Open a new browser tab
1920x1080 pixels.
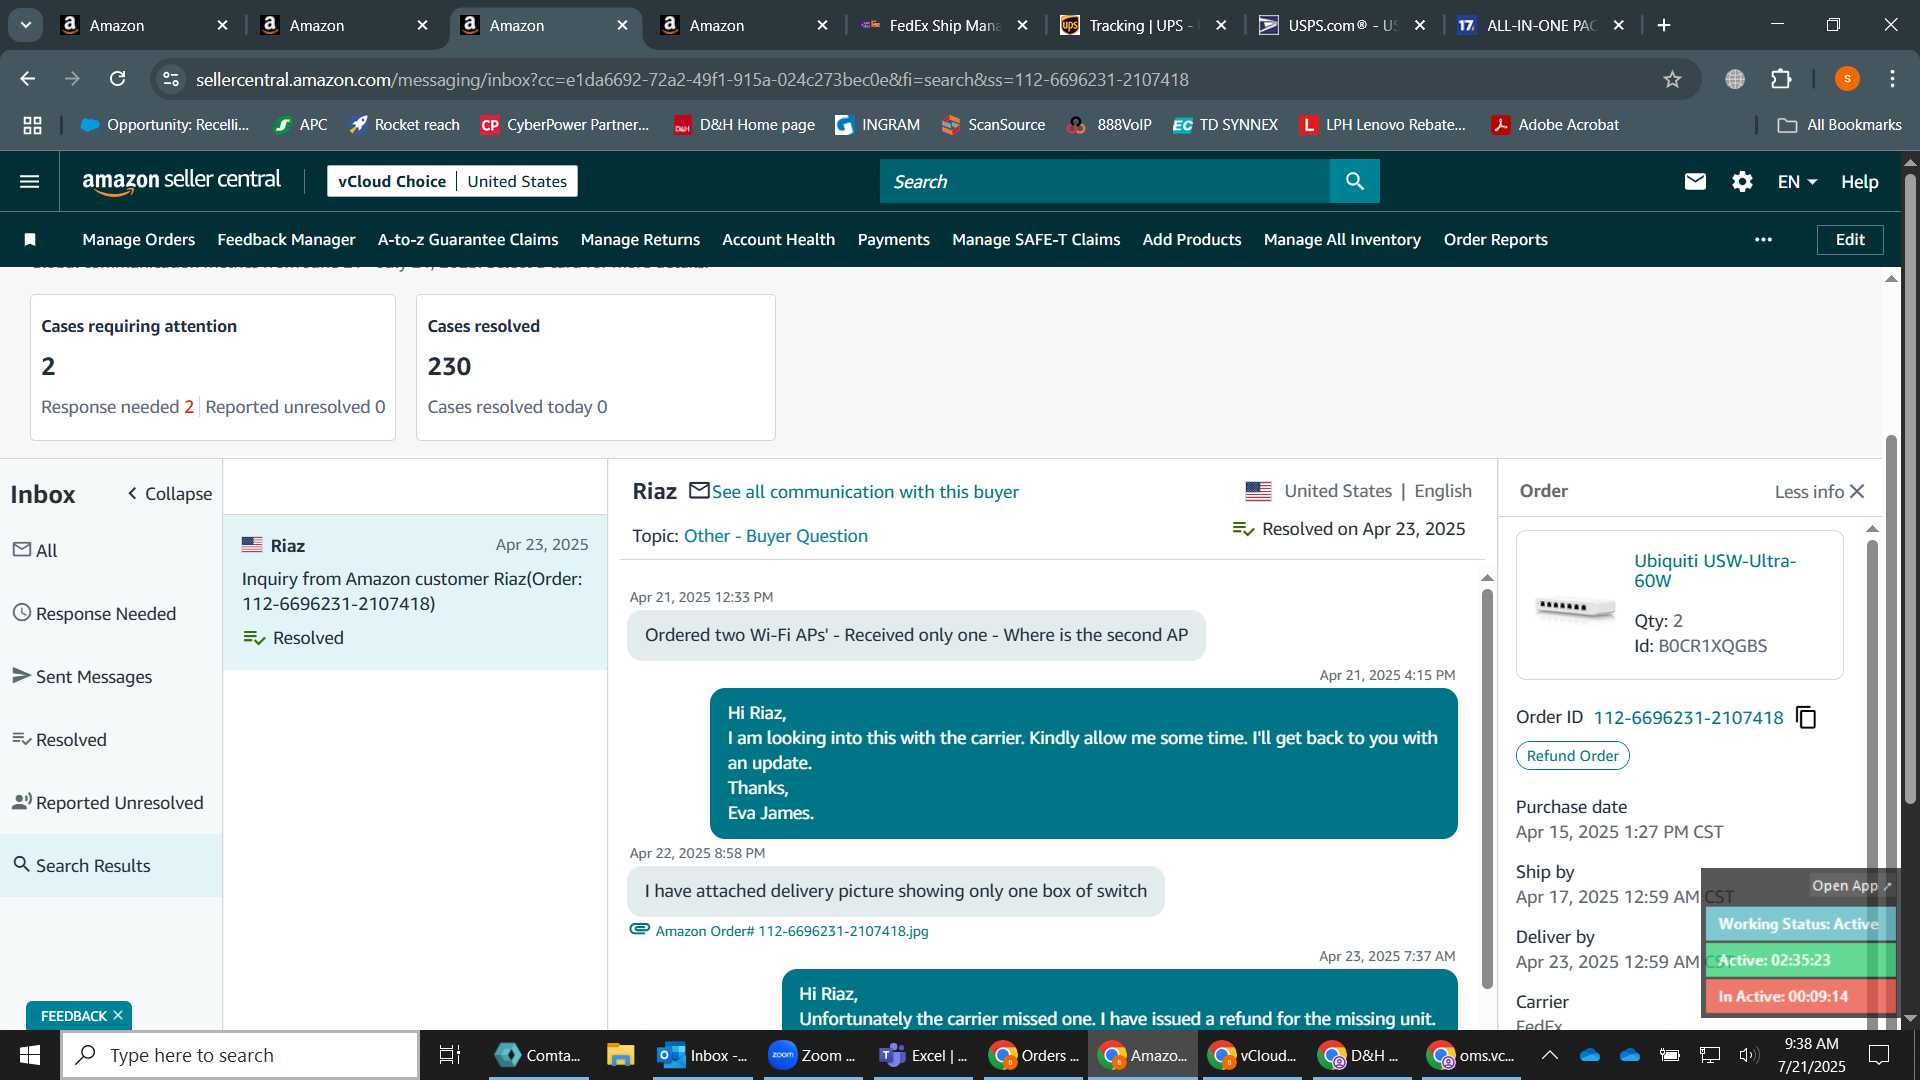point(1664,25)
